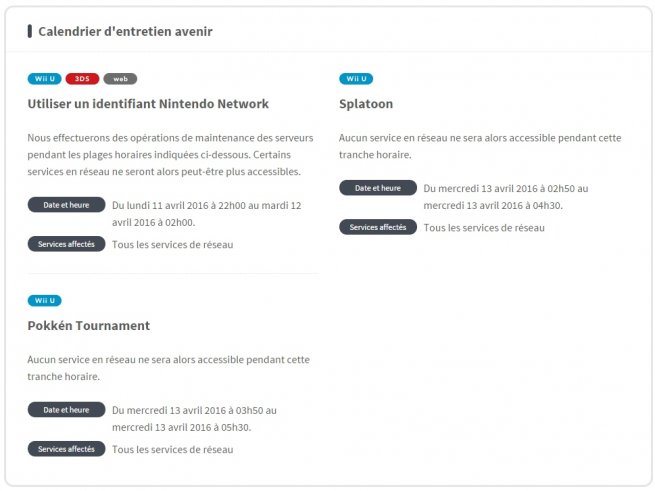
Task: Open "Utiliser un identifiant Nintendo Network" title
Action: tap(148, 104)
